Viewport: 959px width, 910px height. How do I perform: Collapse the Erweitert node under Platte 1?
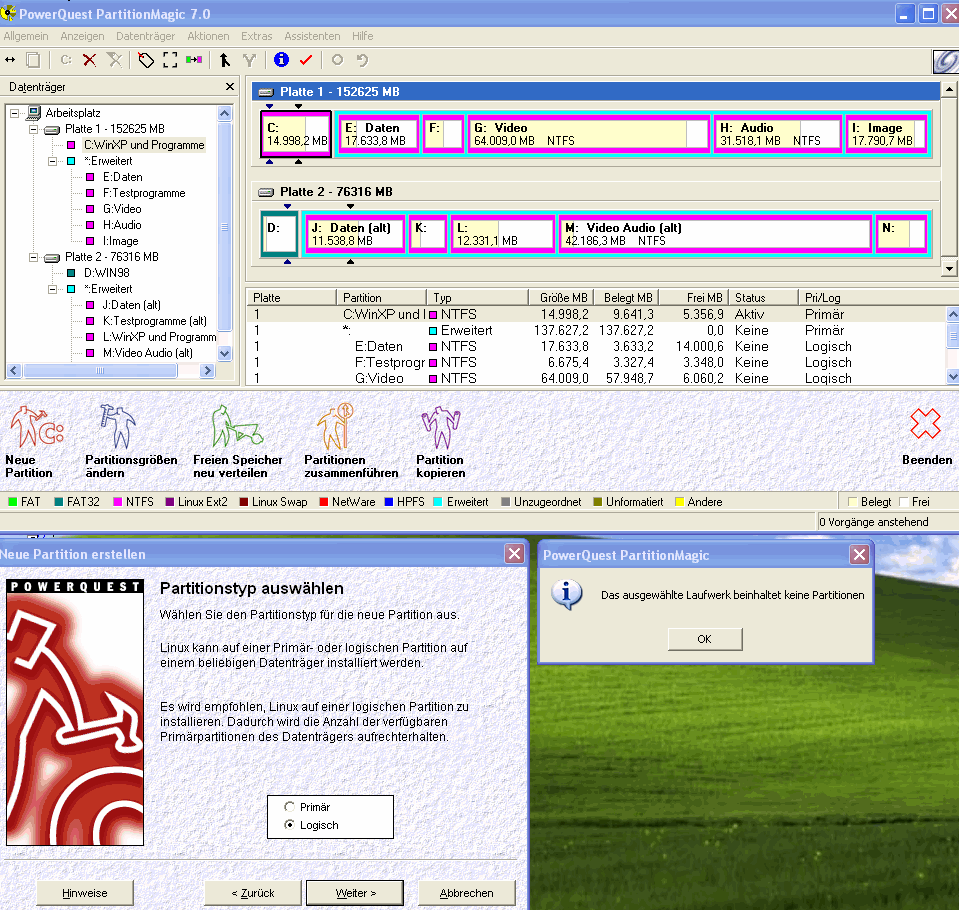53,161
